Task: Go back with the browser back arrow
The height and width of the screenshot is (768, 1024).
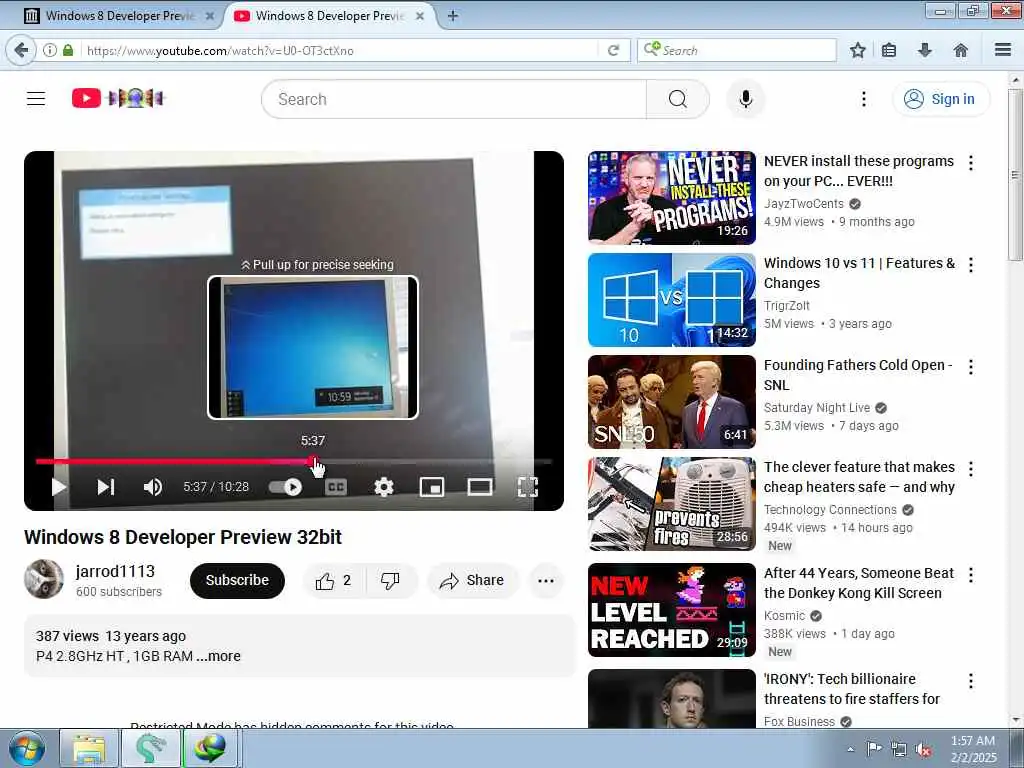Action: 21,50
